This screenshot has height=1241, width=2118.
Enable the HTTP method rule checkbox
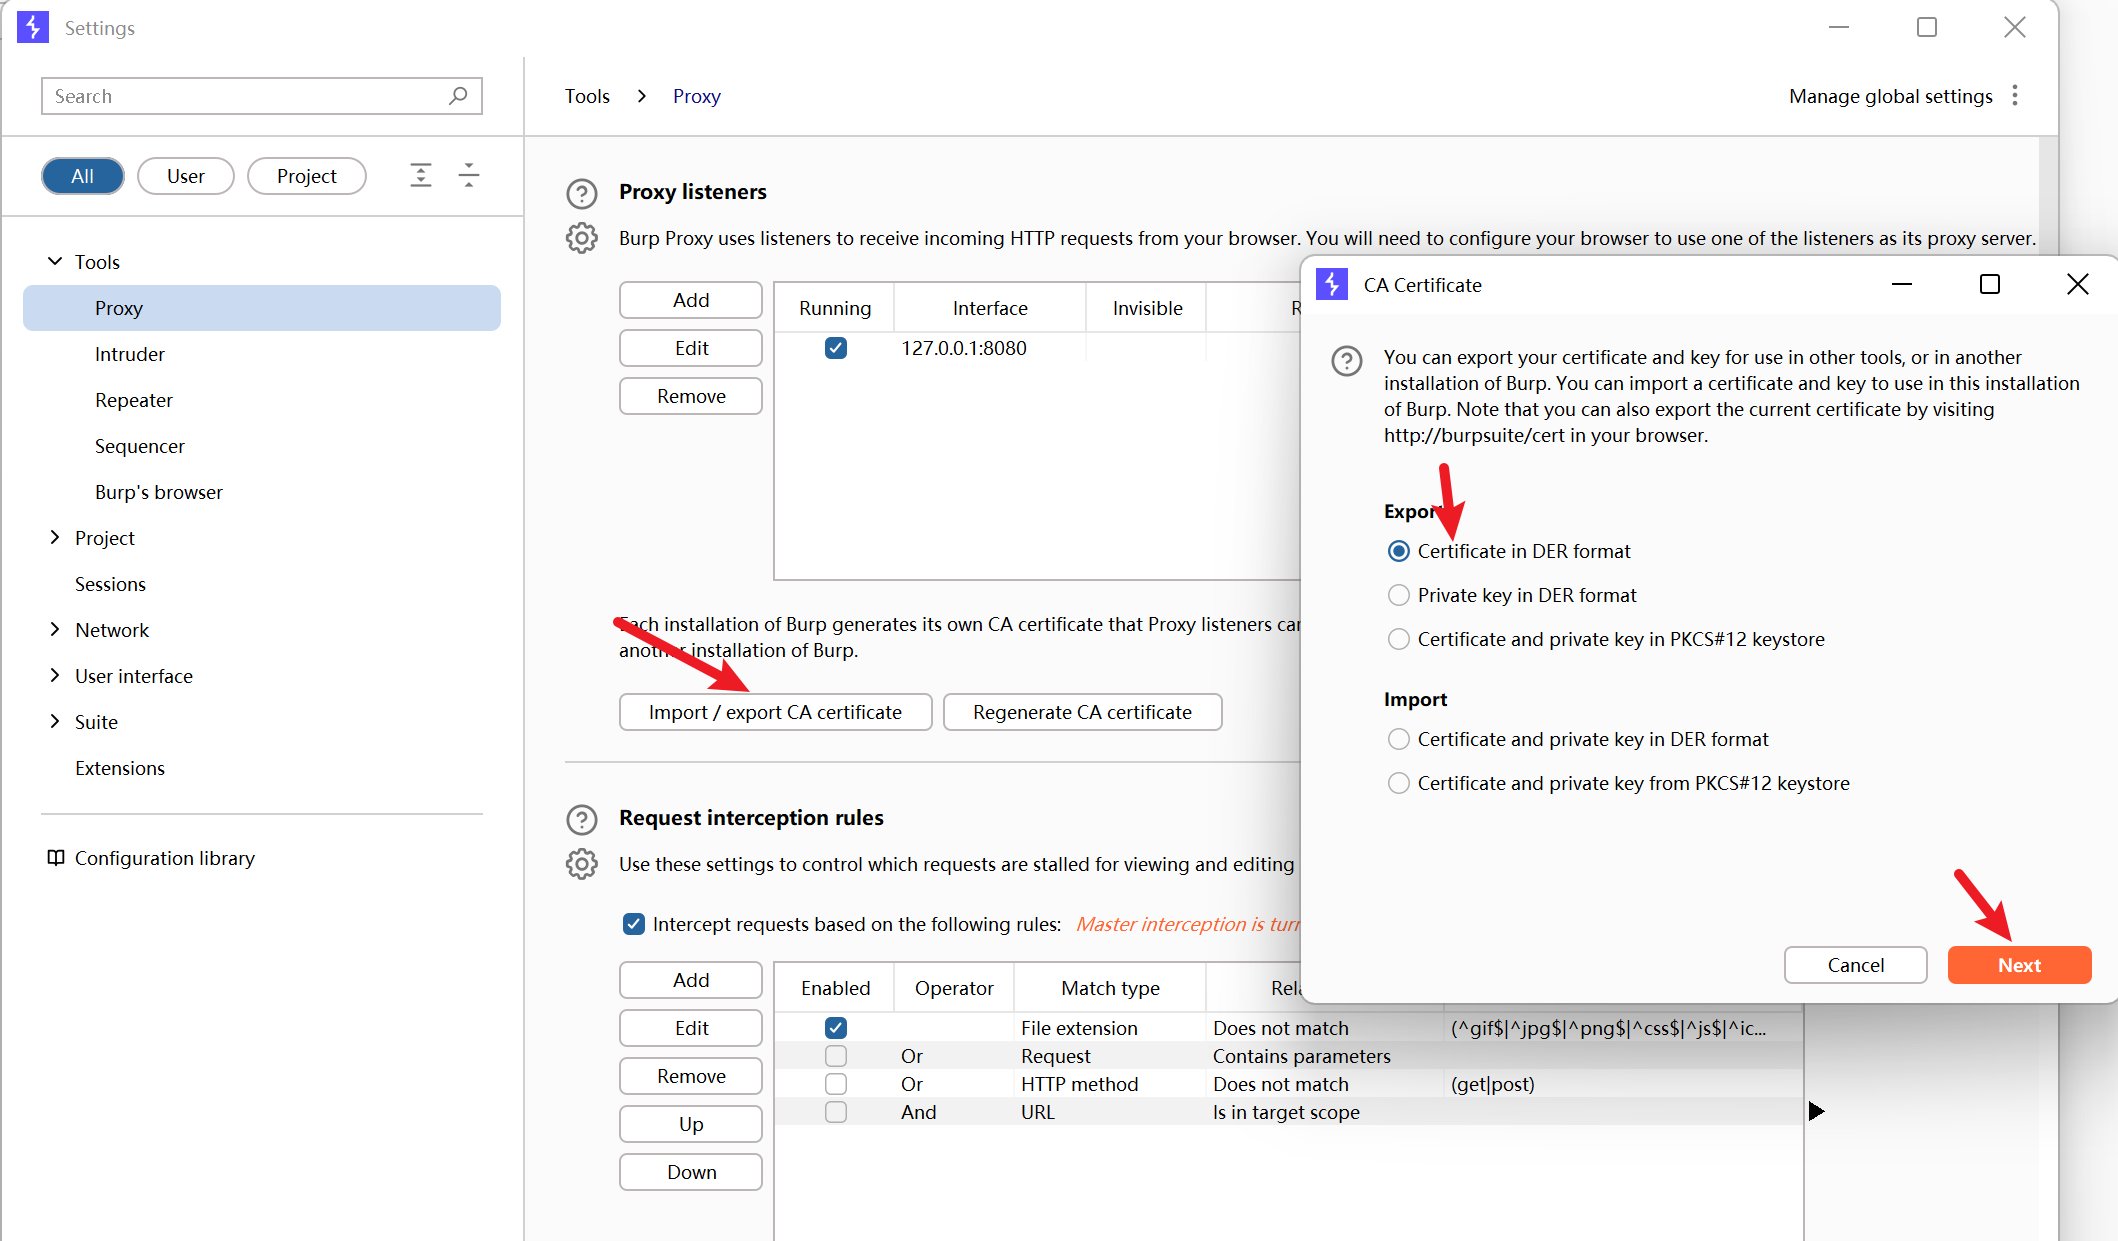point(836,1084)
